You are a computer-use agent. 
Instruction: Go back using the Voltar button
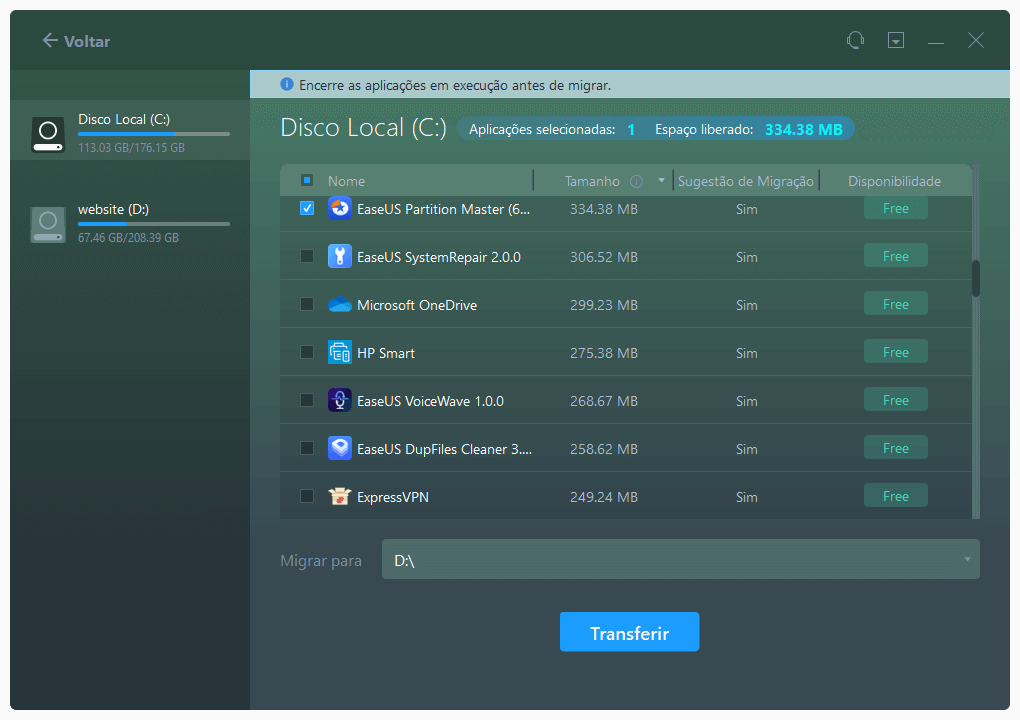coord(76,41)
